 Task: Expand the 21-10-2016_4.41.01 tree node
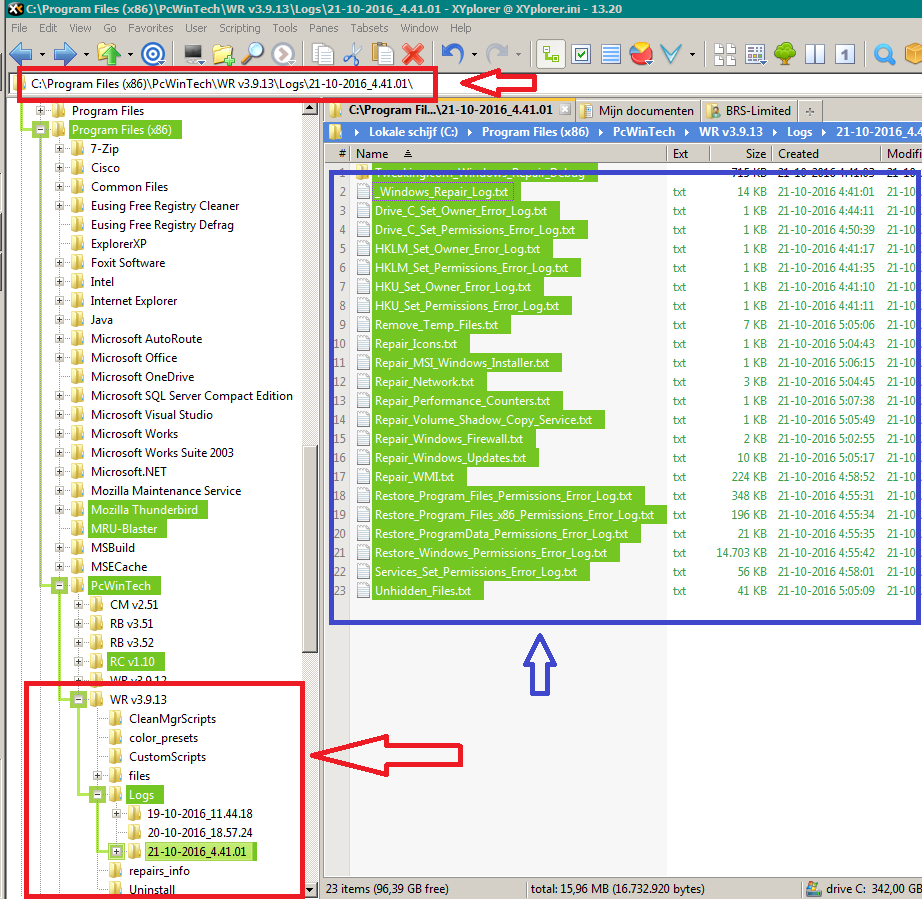pos(116,852)
